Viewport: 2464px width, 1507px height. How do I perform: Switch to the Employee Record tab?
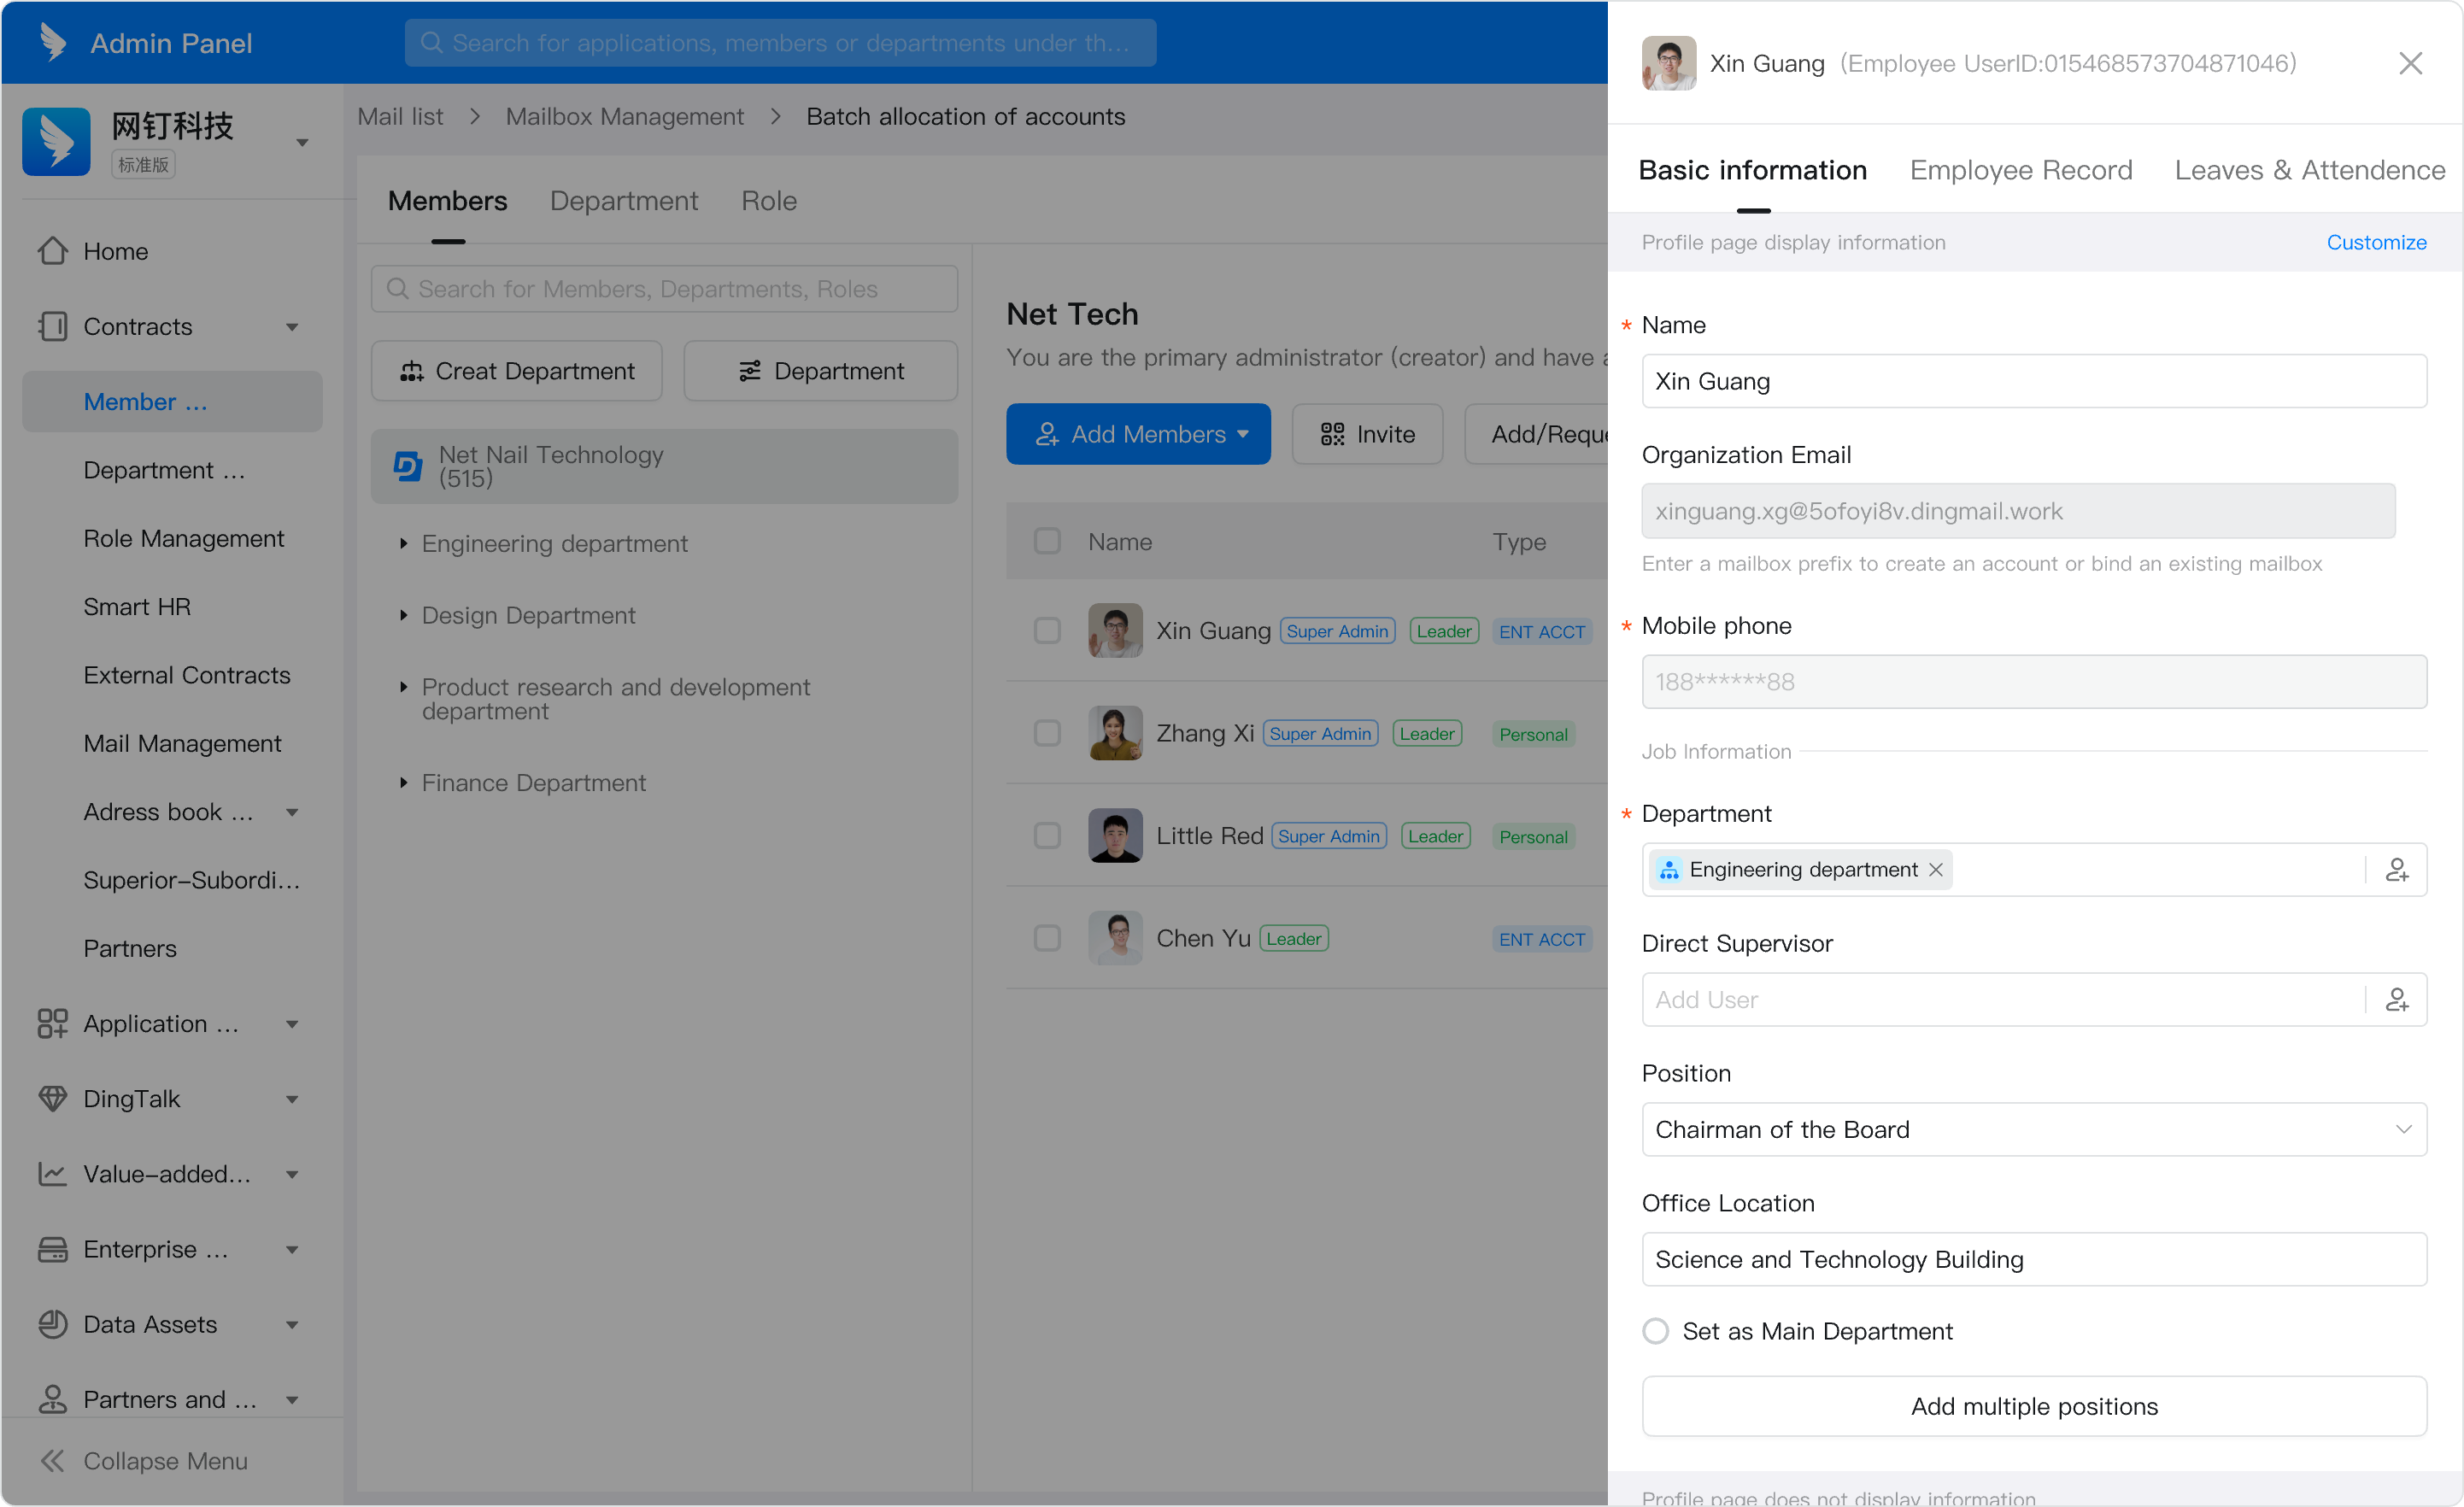2020,170
